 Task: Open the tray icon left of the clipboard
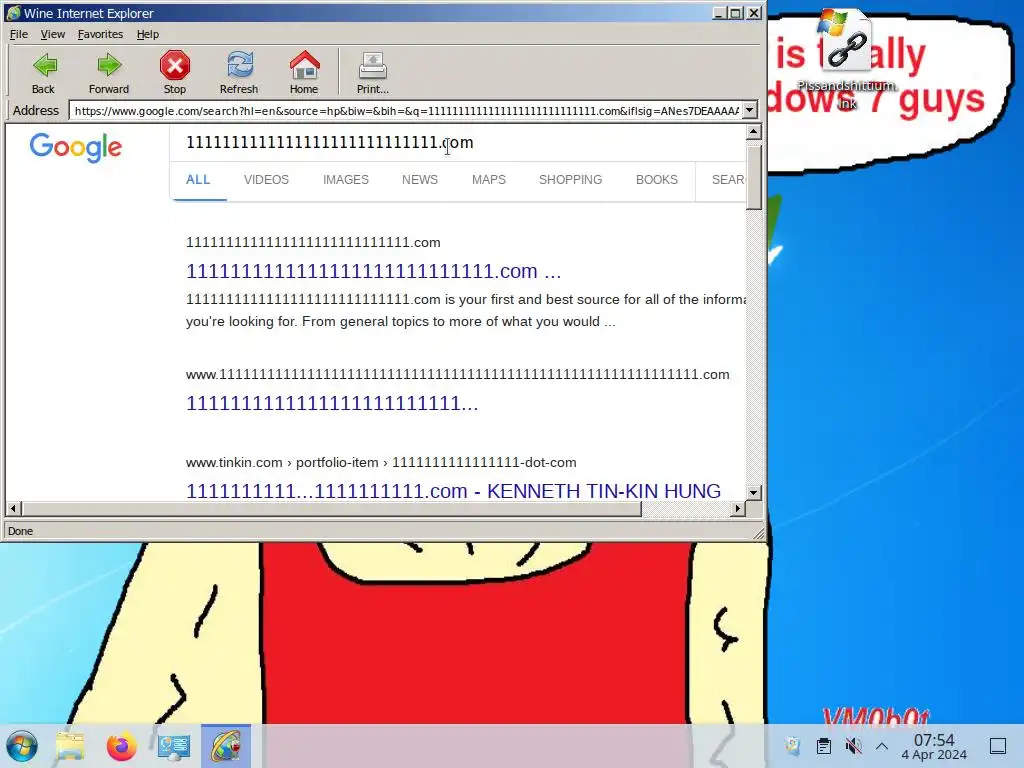(x=793, y=746)
